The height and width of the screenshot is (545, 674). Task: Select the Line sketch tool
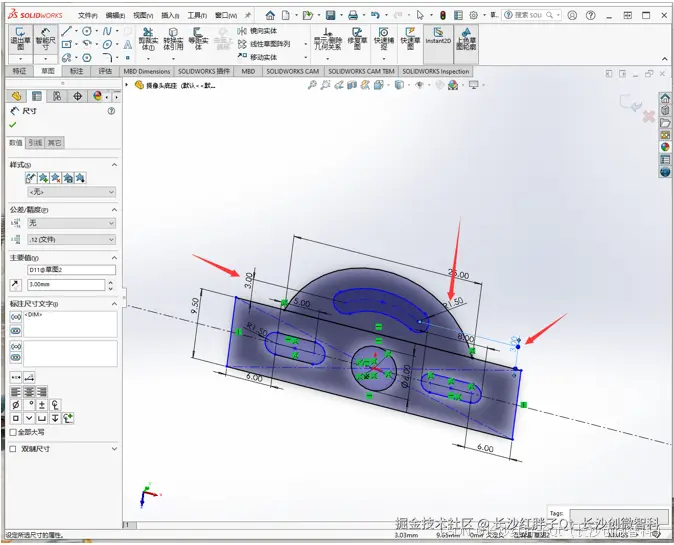(x=66, y=31)
